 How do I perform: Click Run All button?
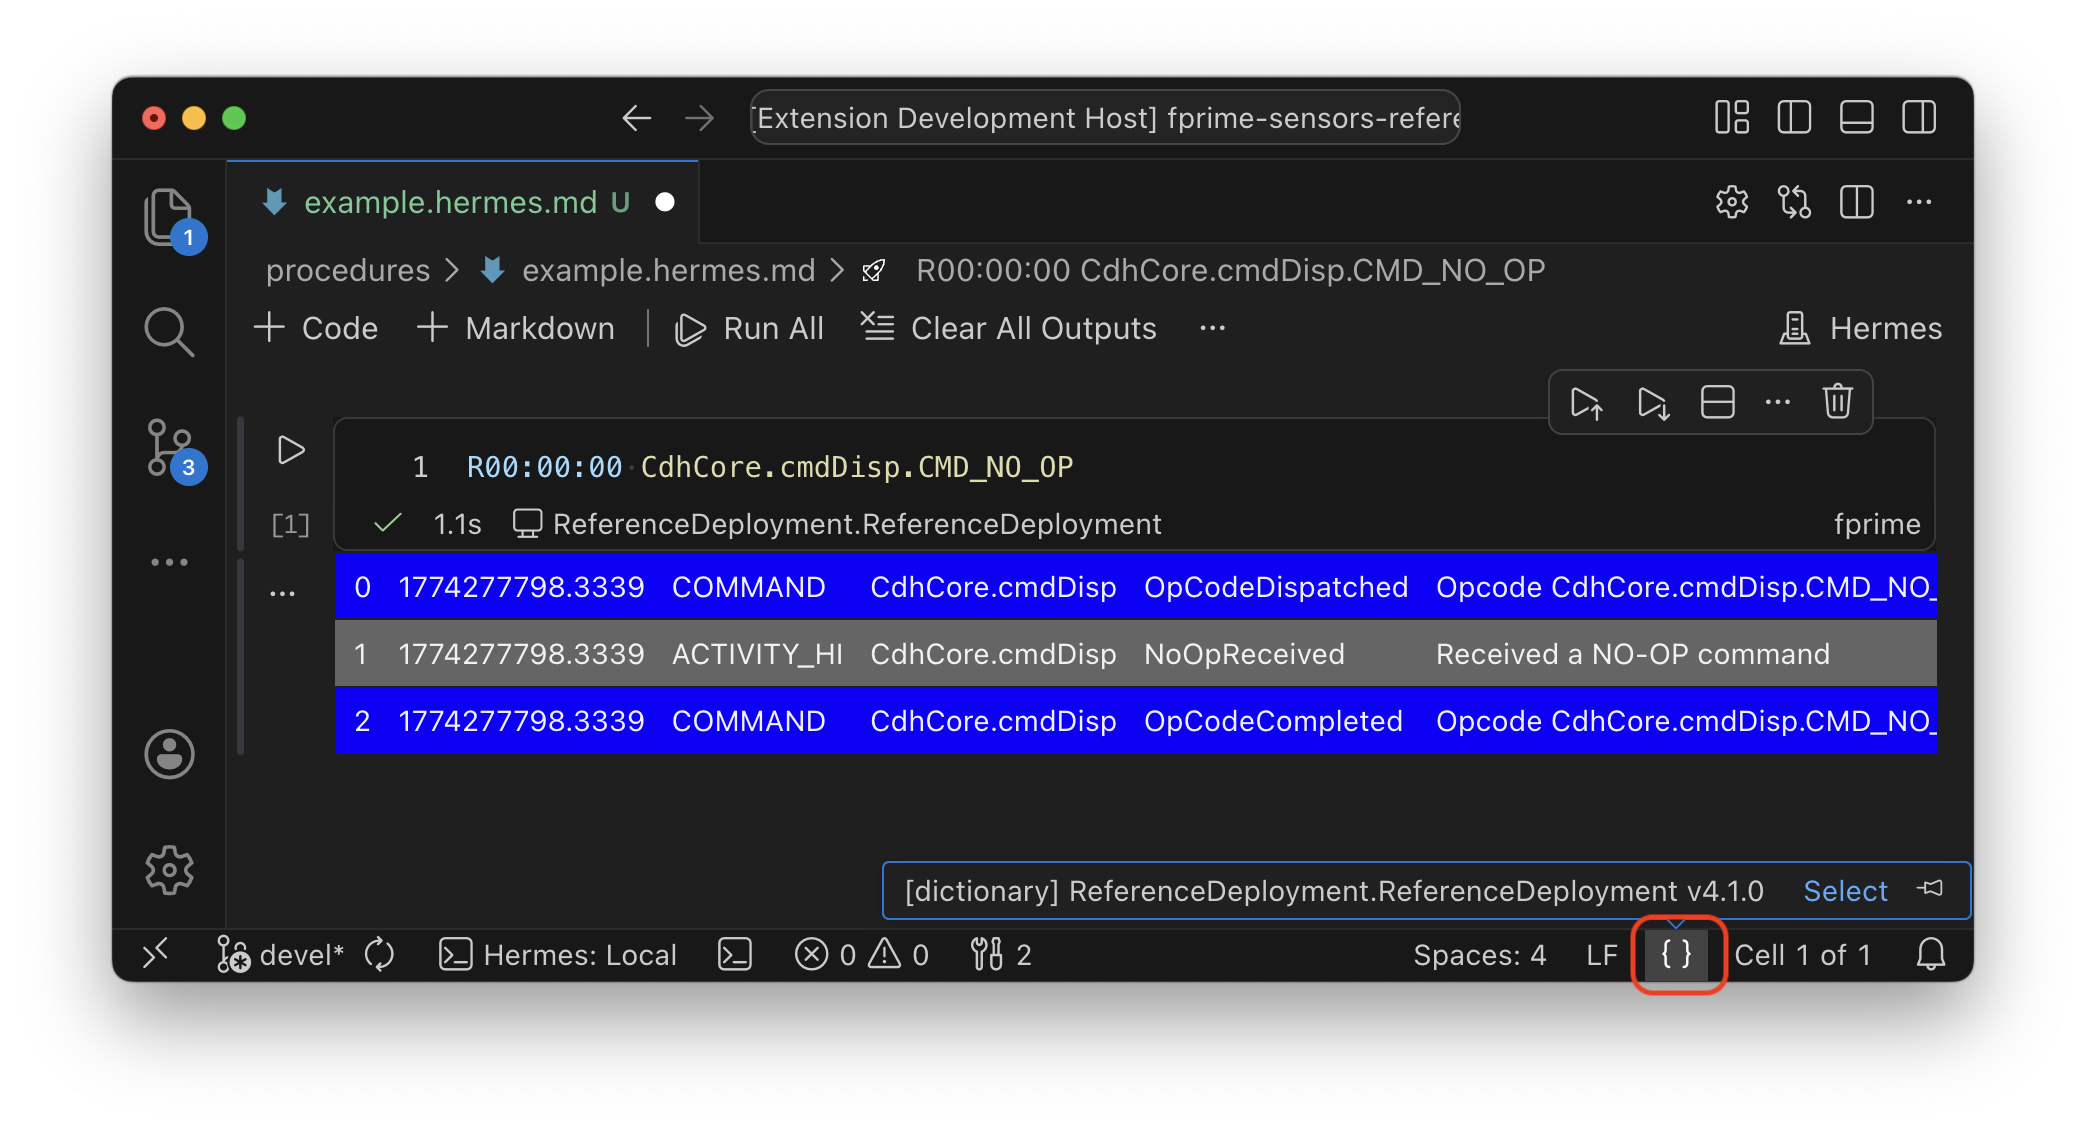[750, 328]
